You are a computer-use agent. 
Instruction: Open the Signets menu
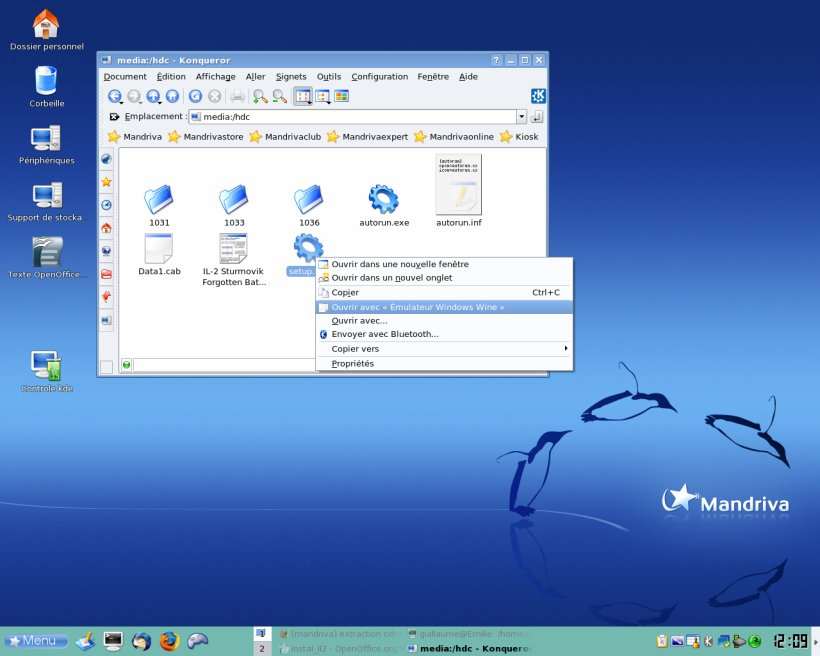(x=291, y=76)
